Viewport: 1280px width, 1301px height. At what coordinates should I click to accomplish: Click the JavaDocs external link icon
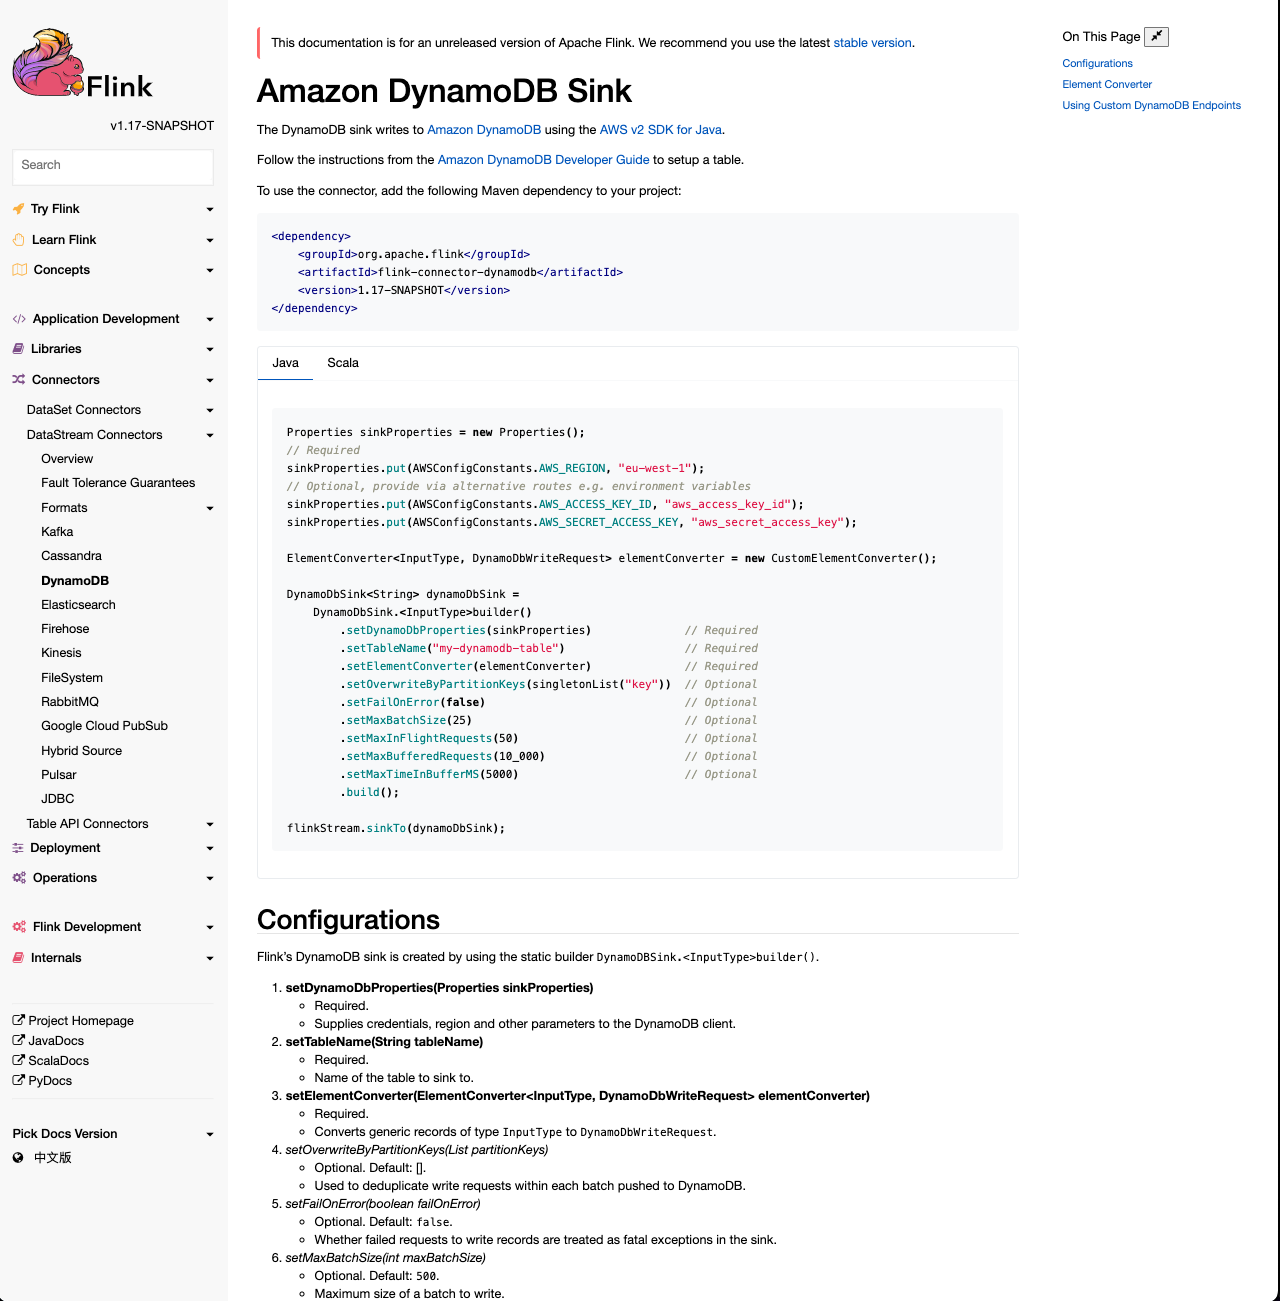coord(18,1040)
